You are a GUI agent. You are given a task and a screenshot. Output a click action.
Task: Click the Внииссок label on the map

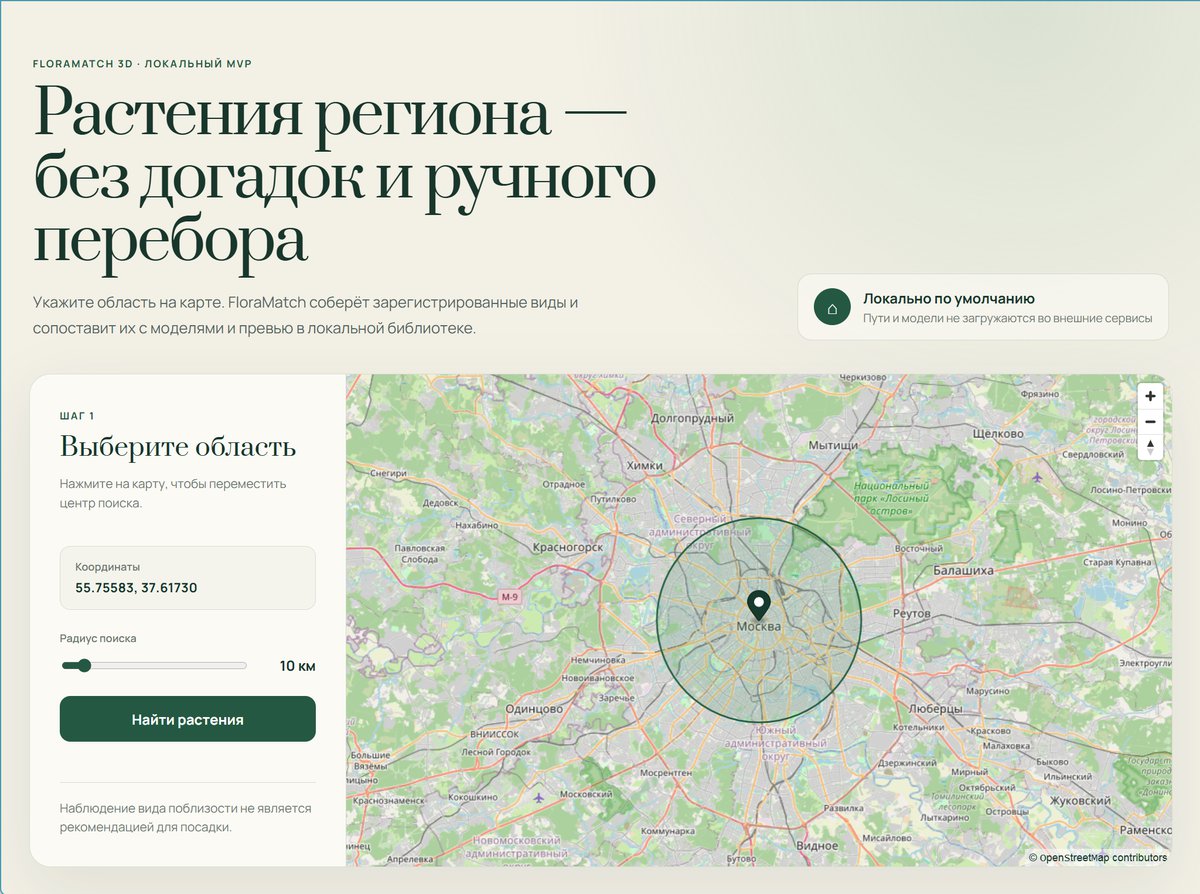click(x=494, y=733)
